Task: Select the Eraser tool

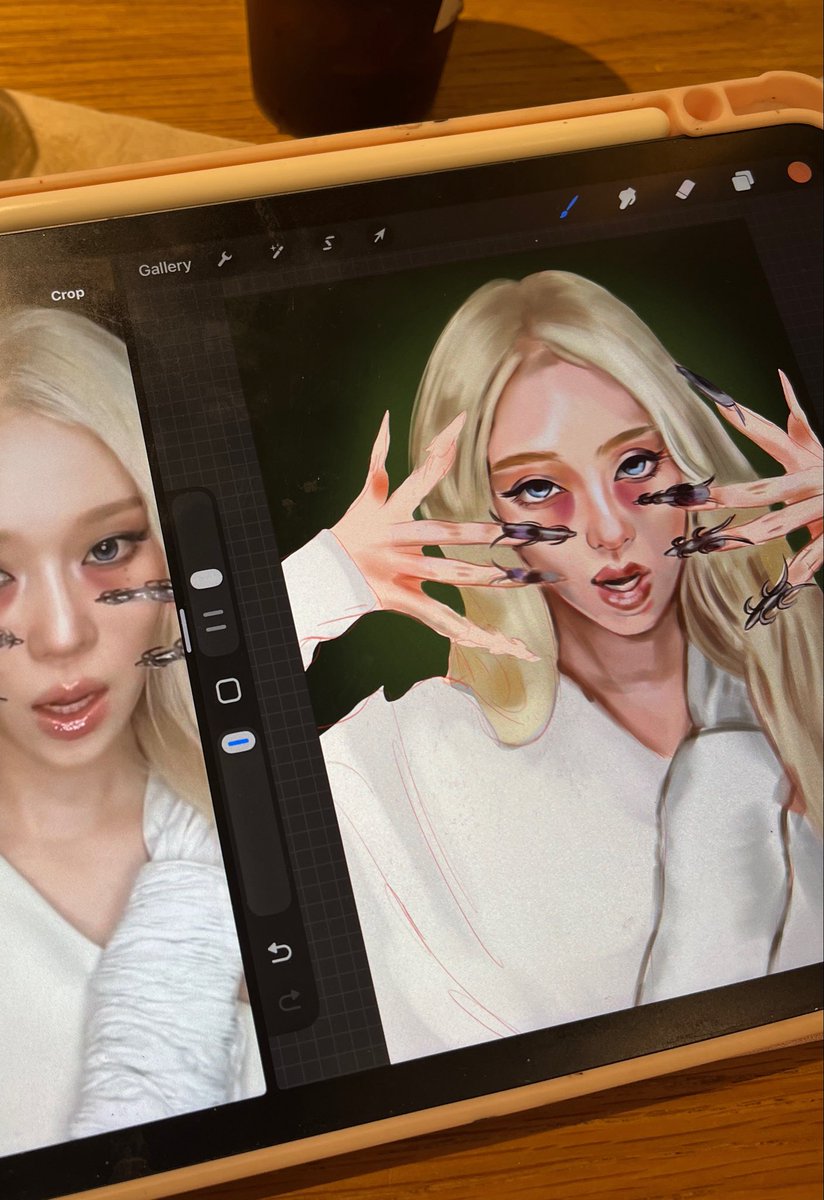Action: coord(685,189)
